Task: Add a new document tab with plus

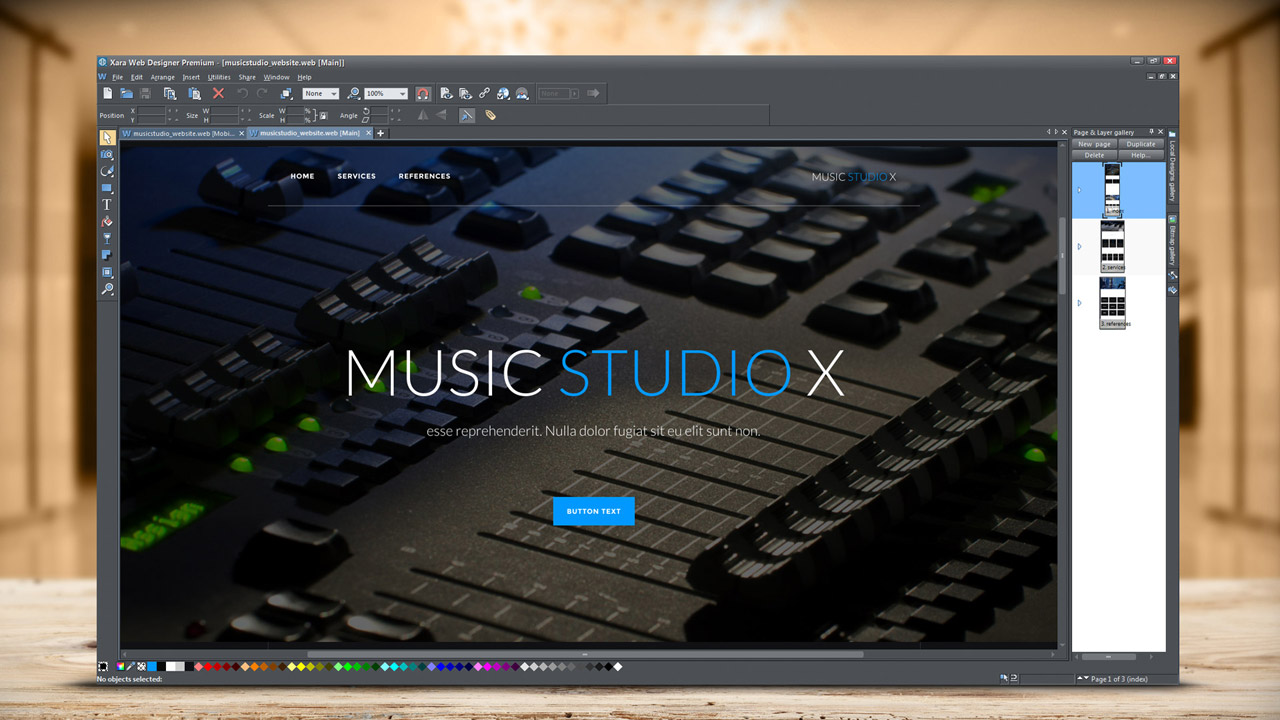Action: coord(380,133)
